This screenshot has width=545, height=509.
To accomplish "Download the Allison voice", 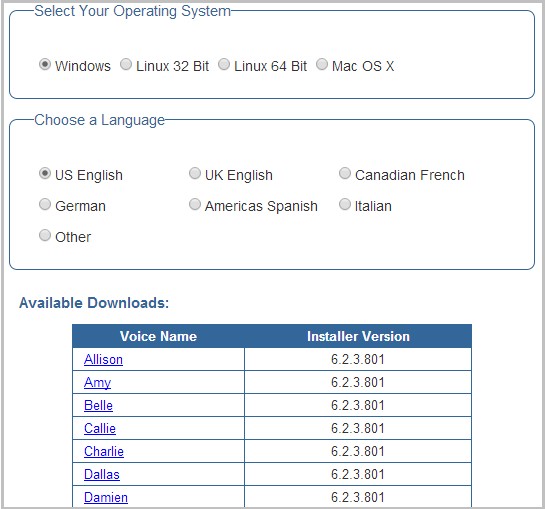I will 103,359.
